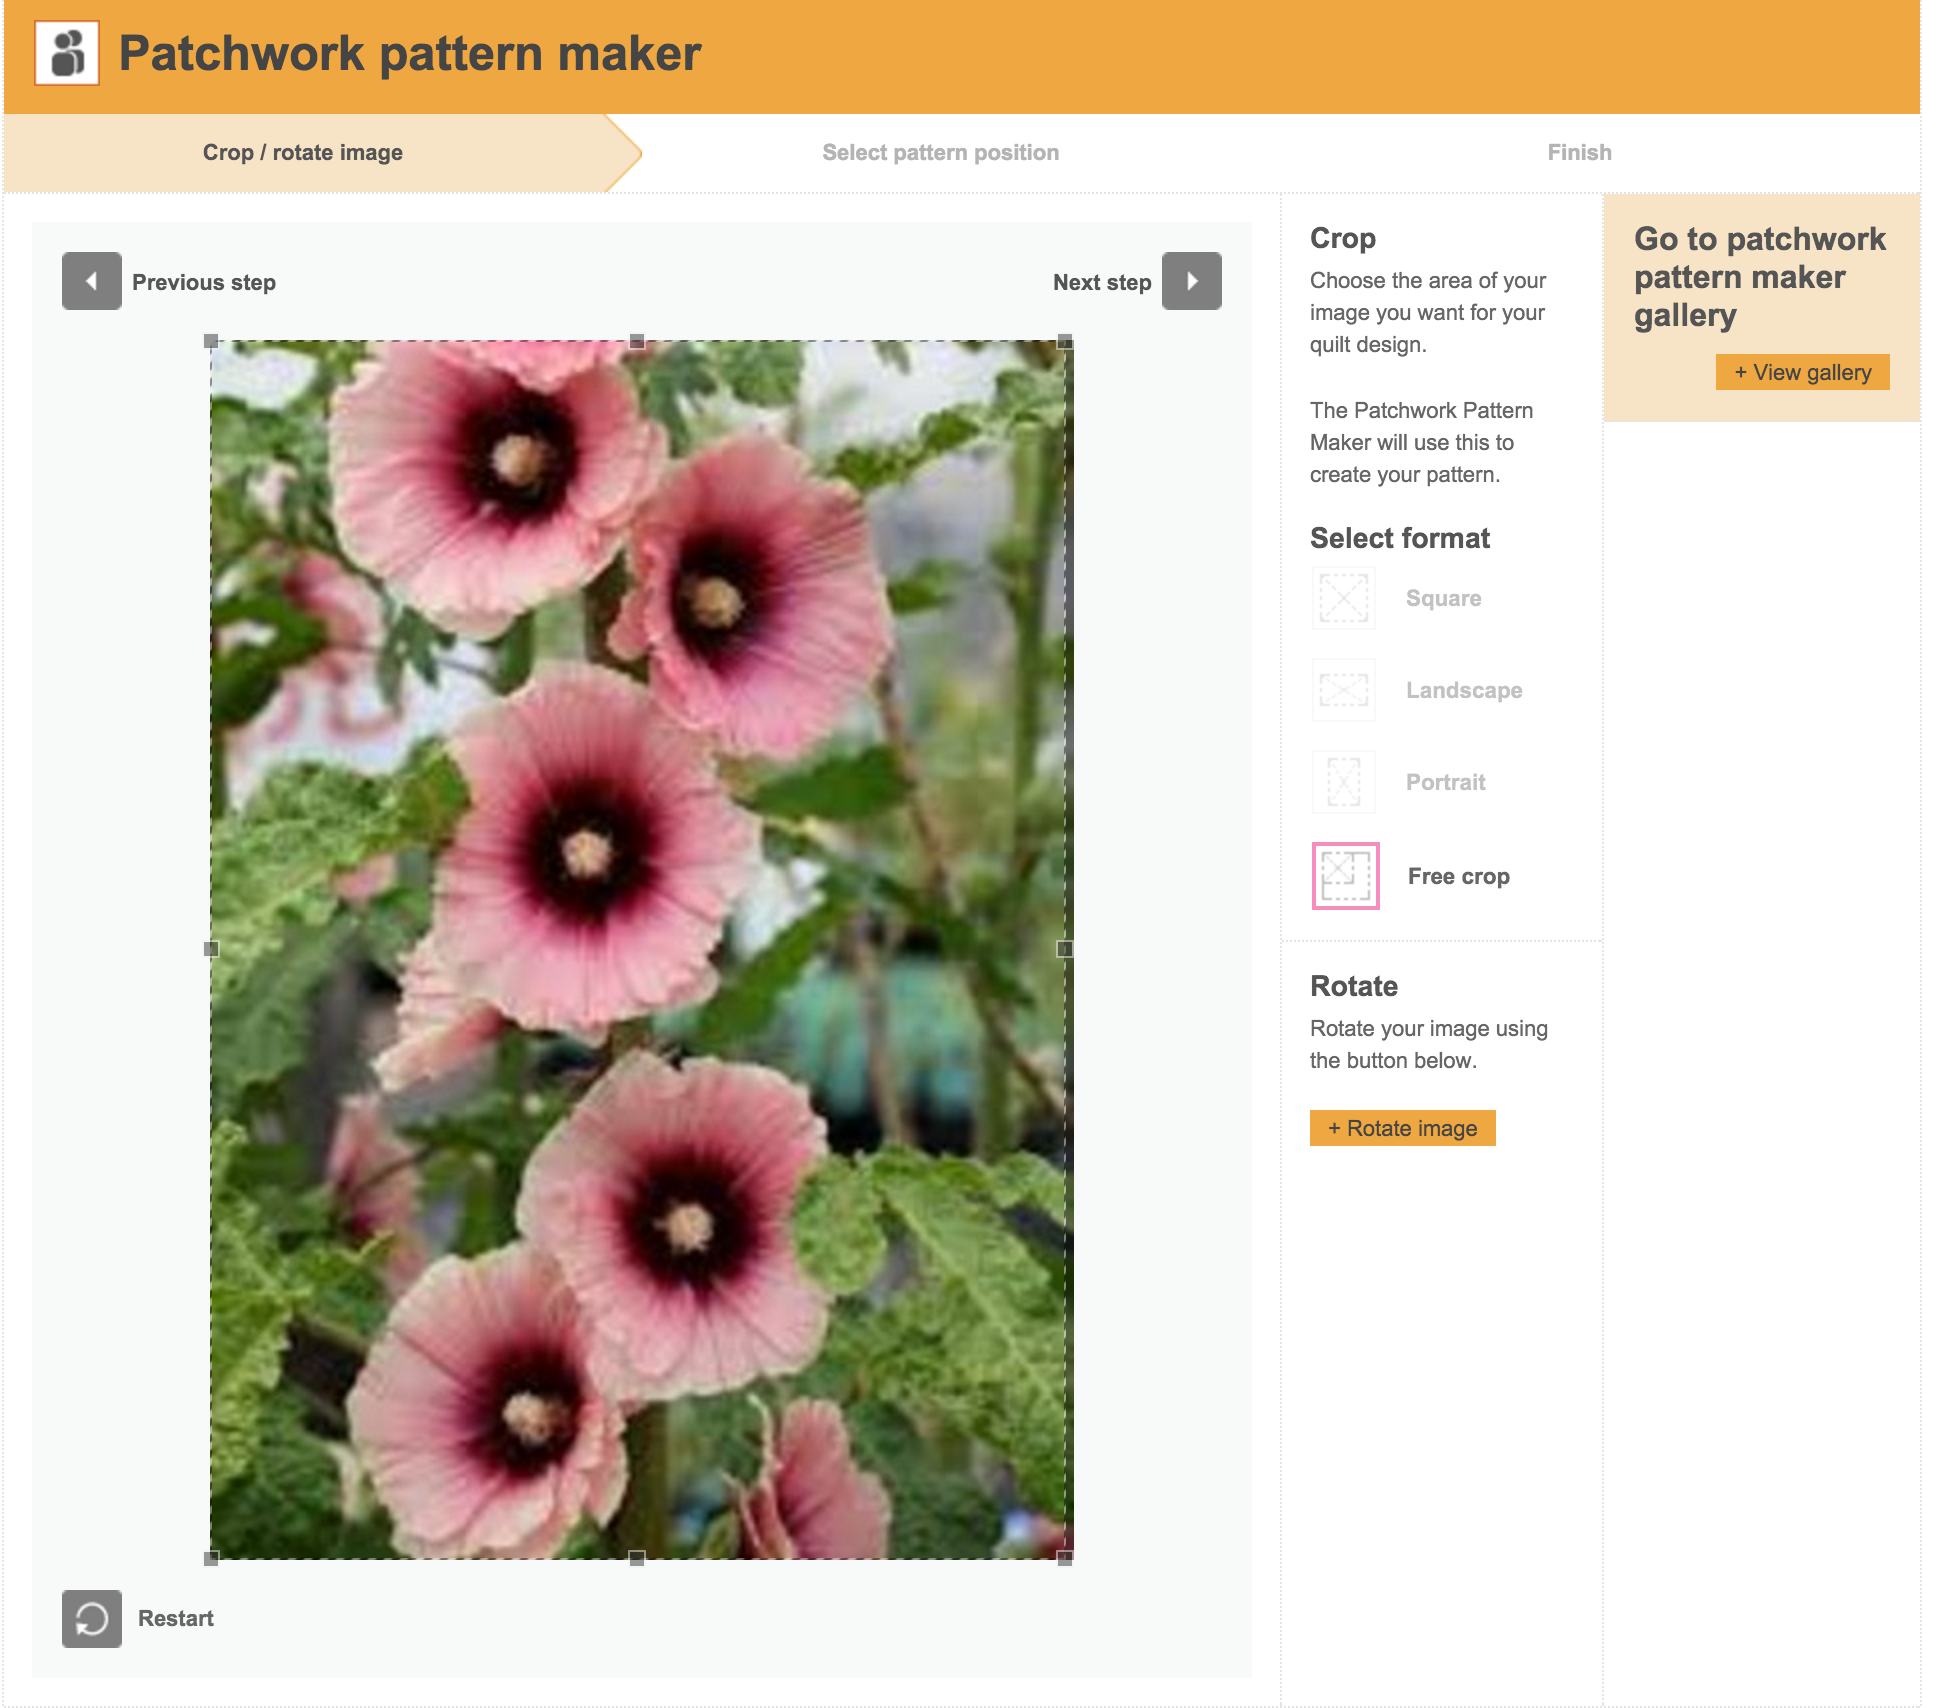Click the right-middle crop edge handle

point(1064,948)
